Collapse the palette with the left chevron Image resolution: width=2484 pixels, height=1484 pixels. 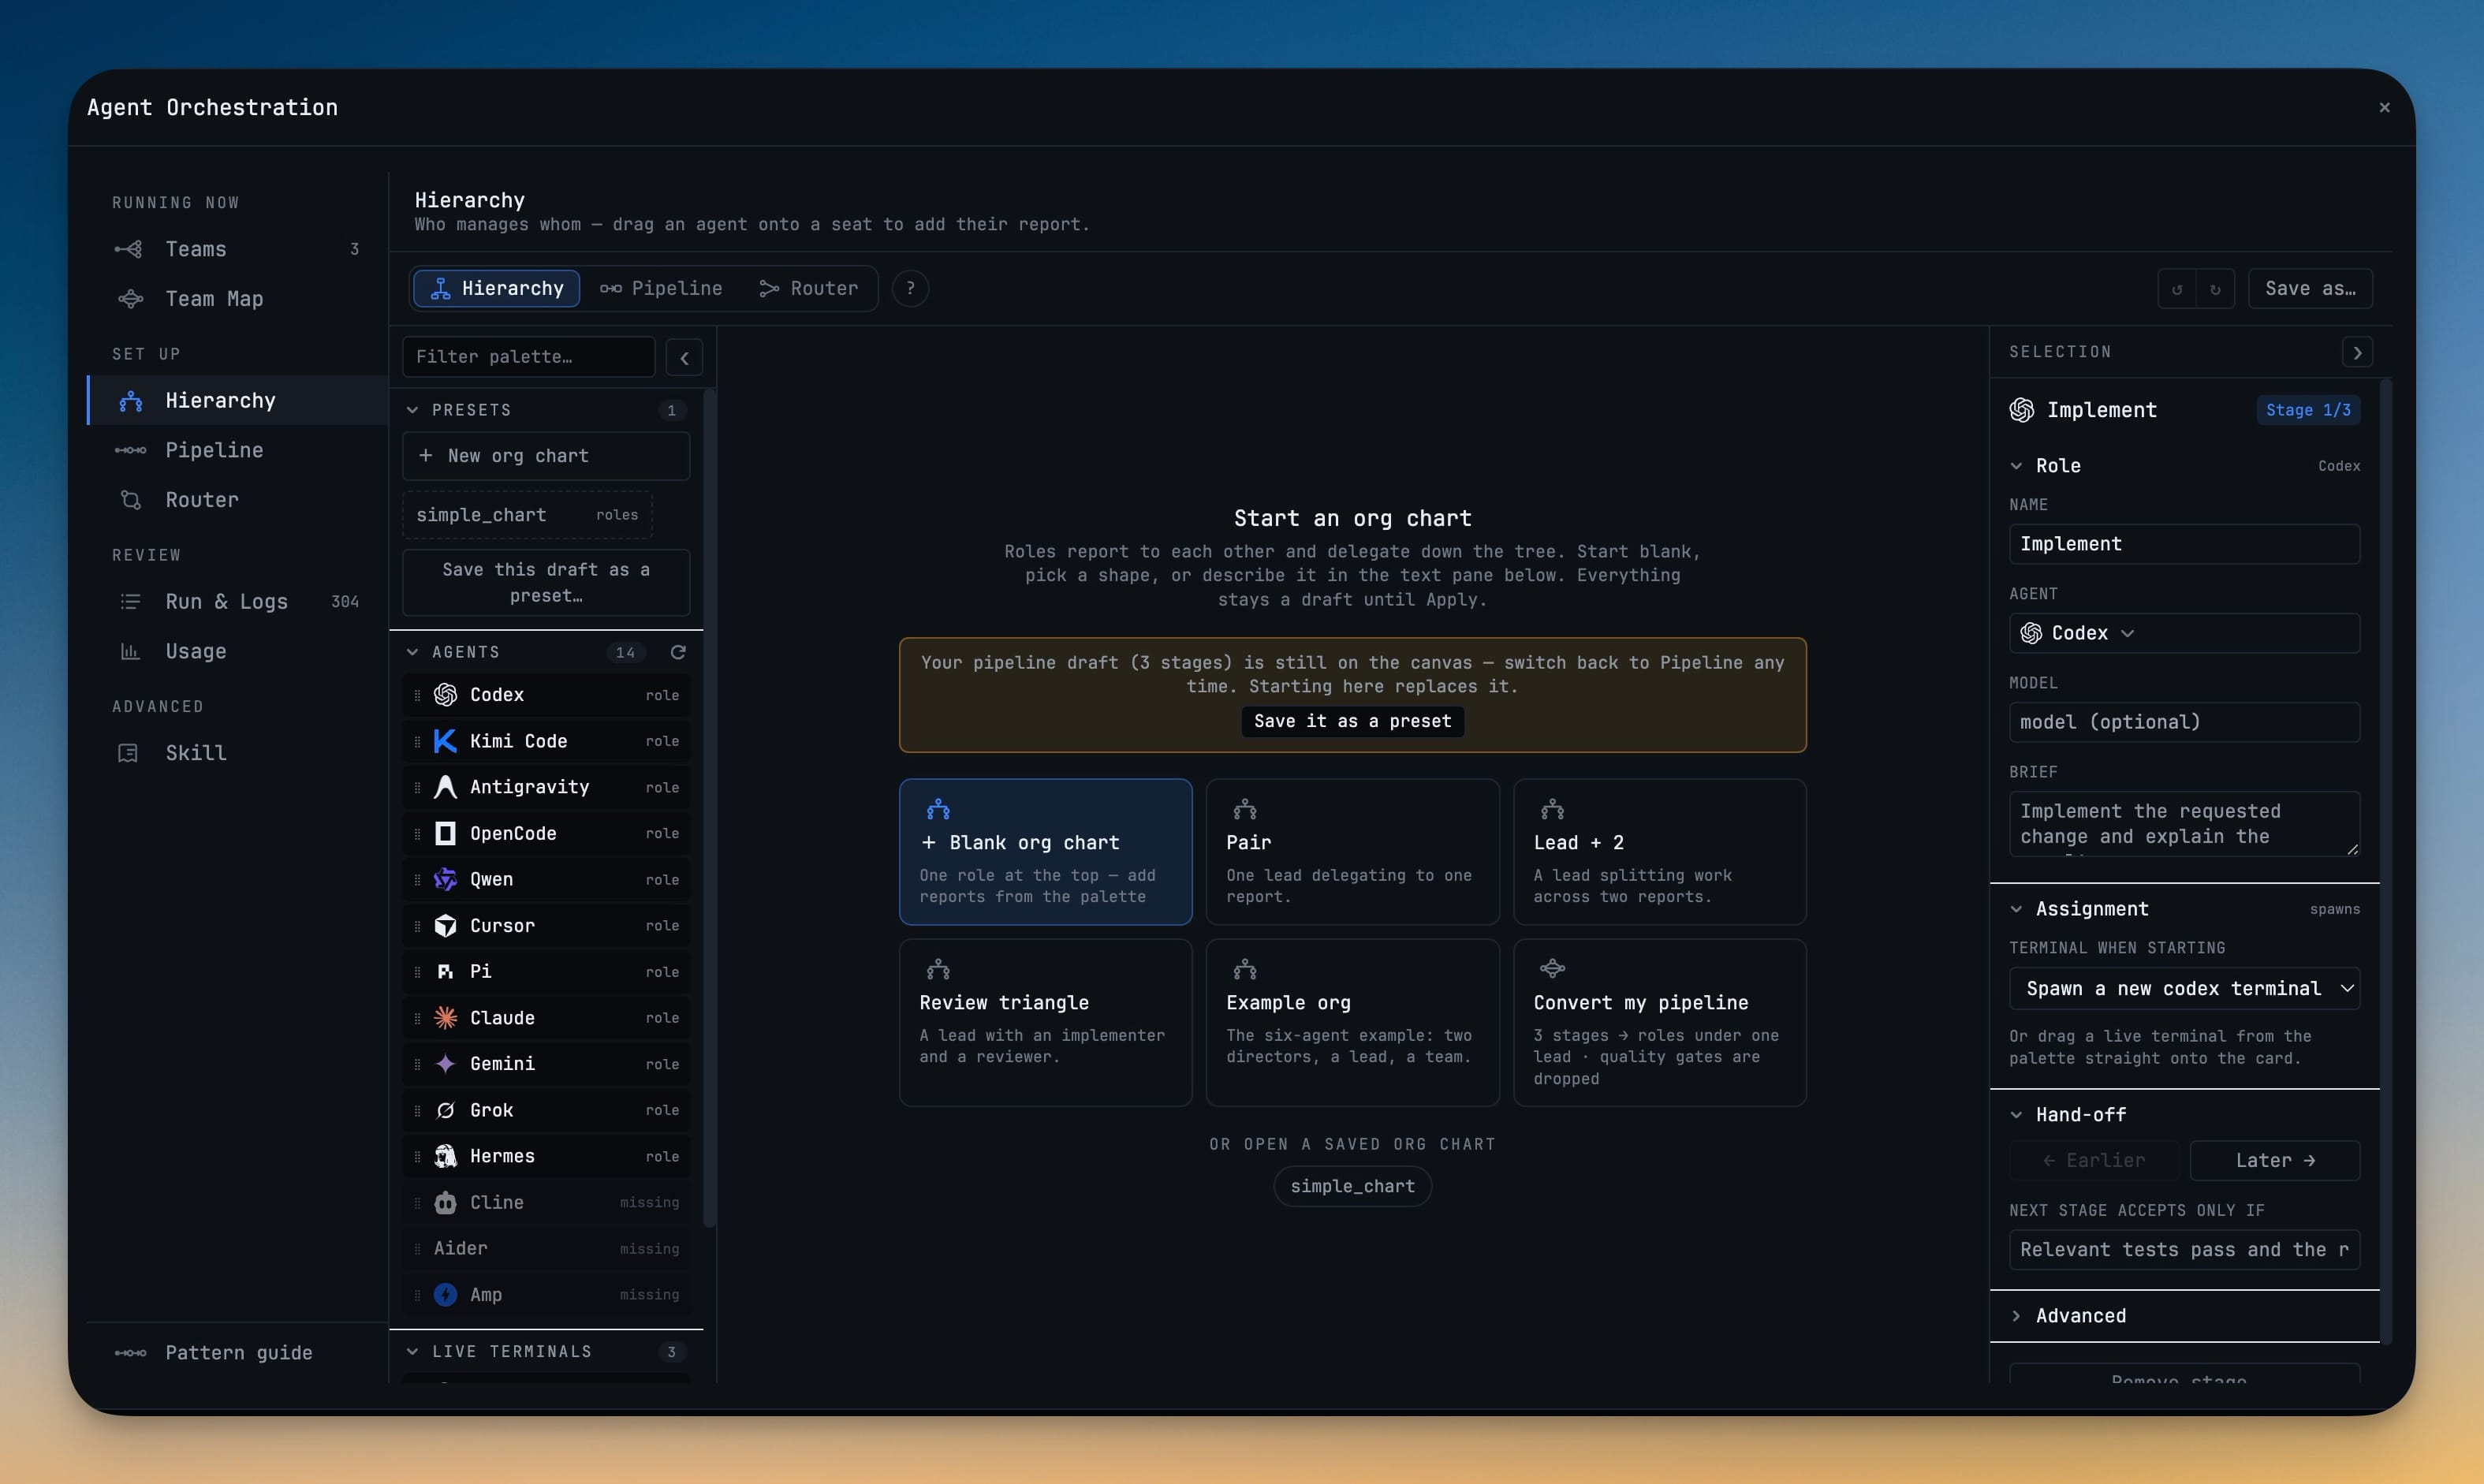click(684, 357)
